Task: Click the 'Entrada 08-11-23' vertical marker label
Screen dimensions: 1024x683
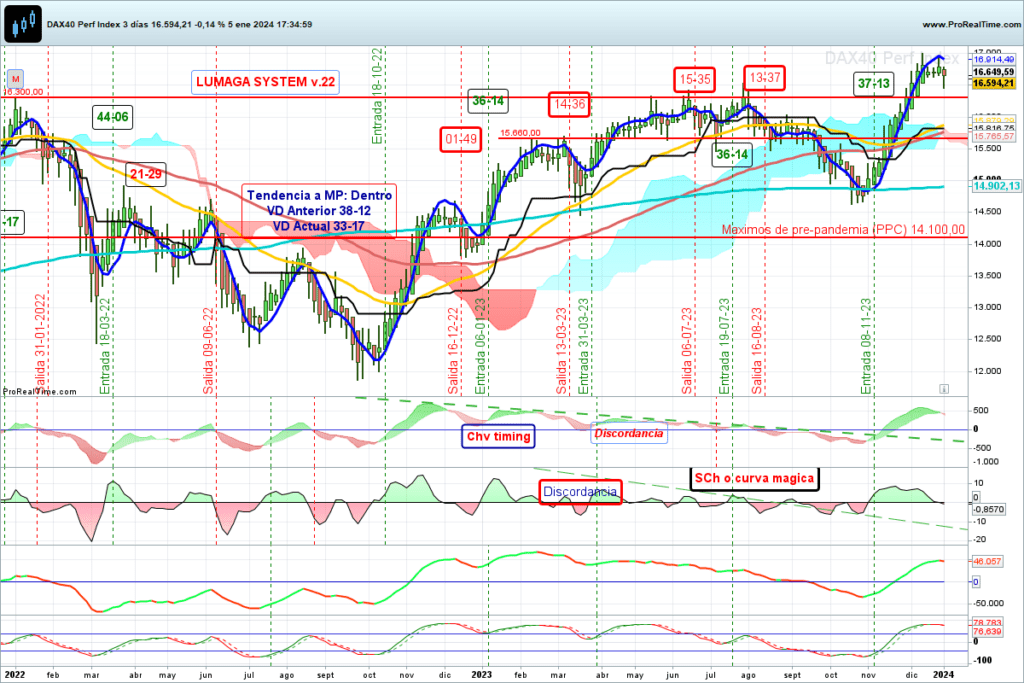Action: (866, 346)
